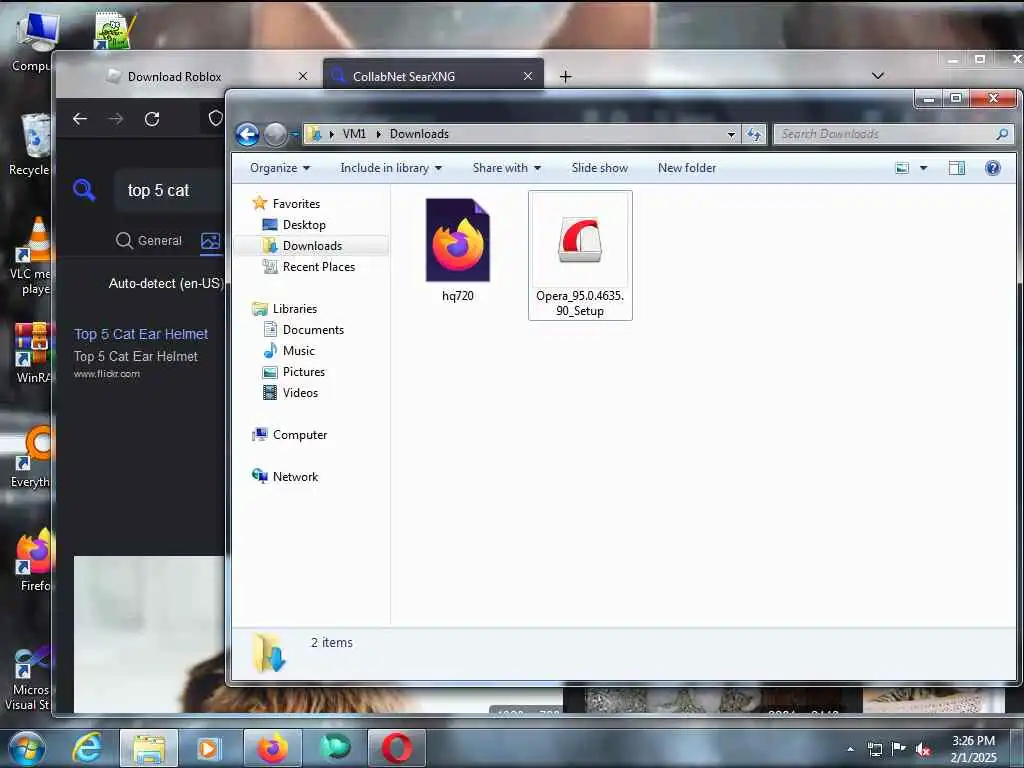Select the Images search category icon

pos(211,241)
